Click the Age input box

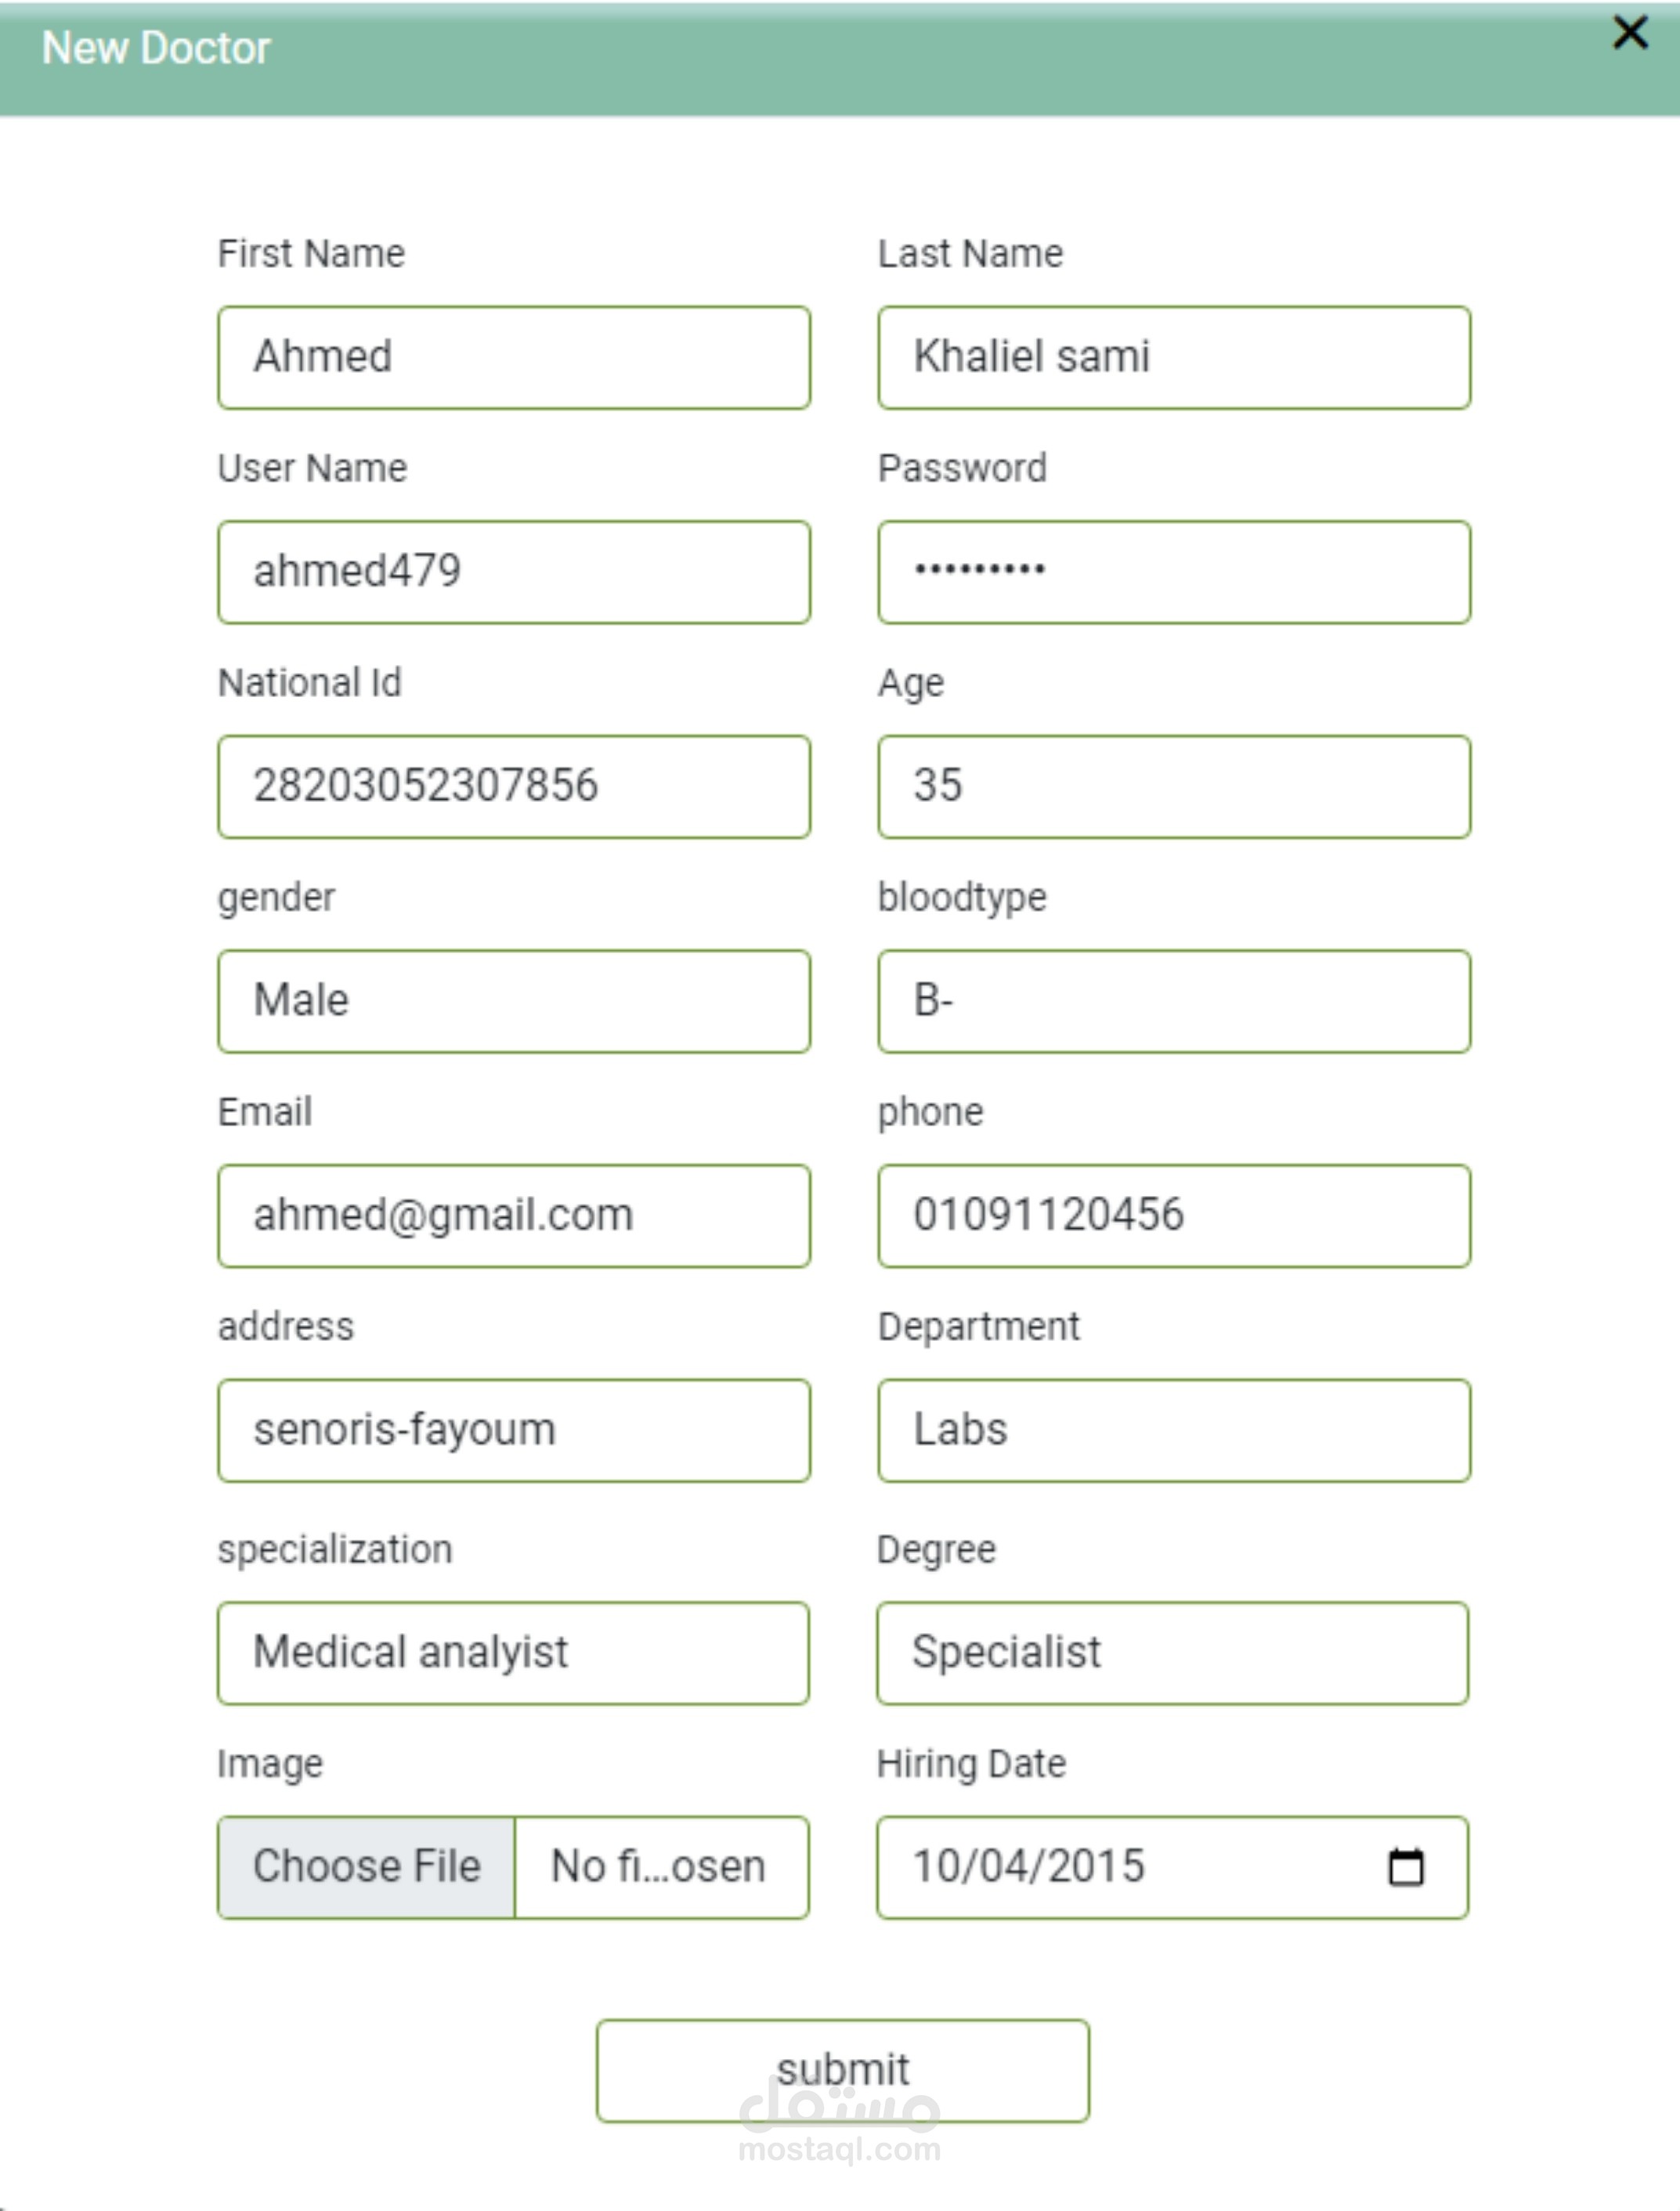(x=1174, y=787)
